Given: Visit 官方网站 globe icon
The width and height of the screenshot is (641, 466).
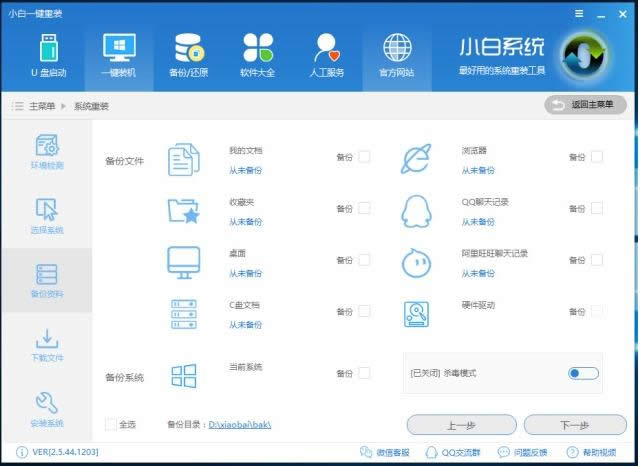Looking at the screenshot, I should [397, 47].
